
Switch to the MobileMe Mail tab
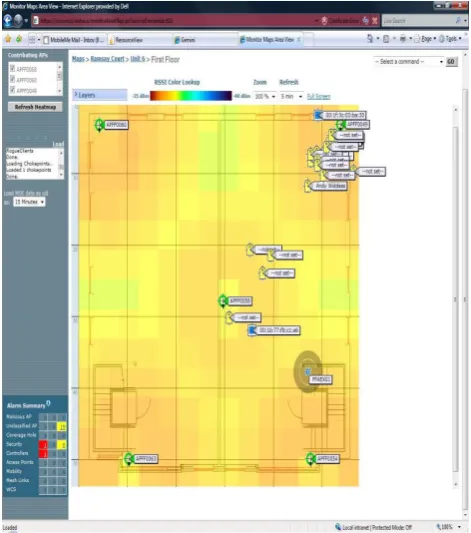(x=74, y=40)
